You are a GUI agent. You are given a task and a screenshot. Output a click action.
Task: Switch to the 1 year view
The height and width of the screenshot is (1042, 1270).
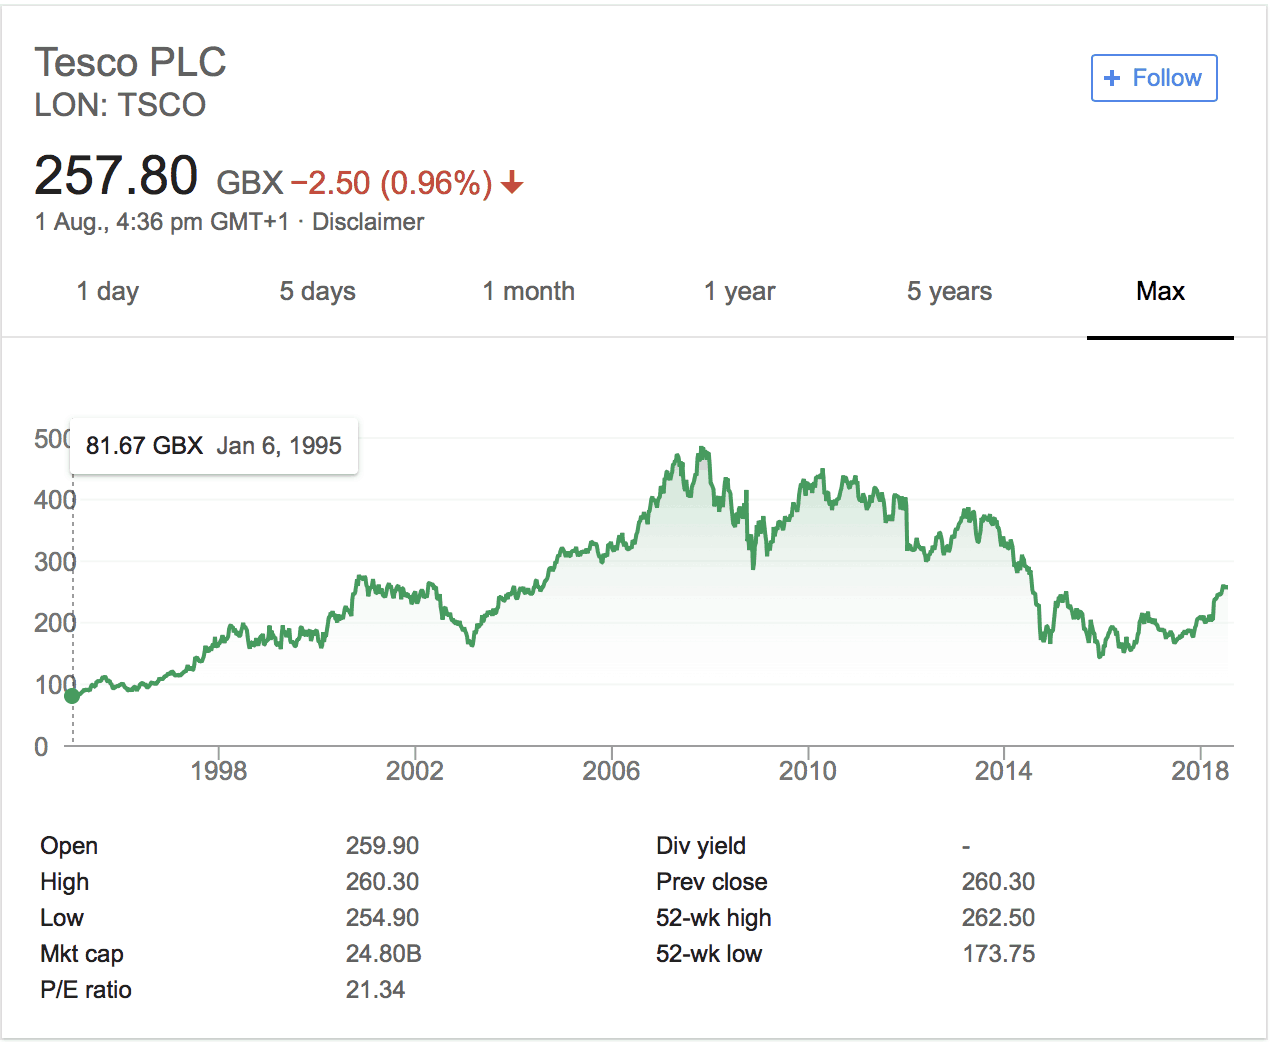coord(739,292)
